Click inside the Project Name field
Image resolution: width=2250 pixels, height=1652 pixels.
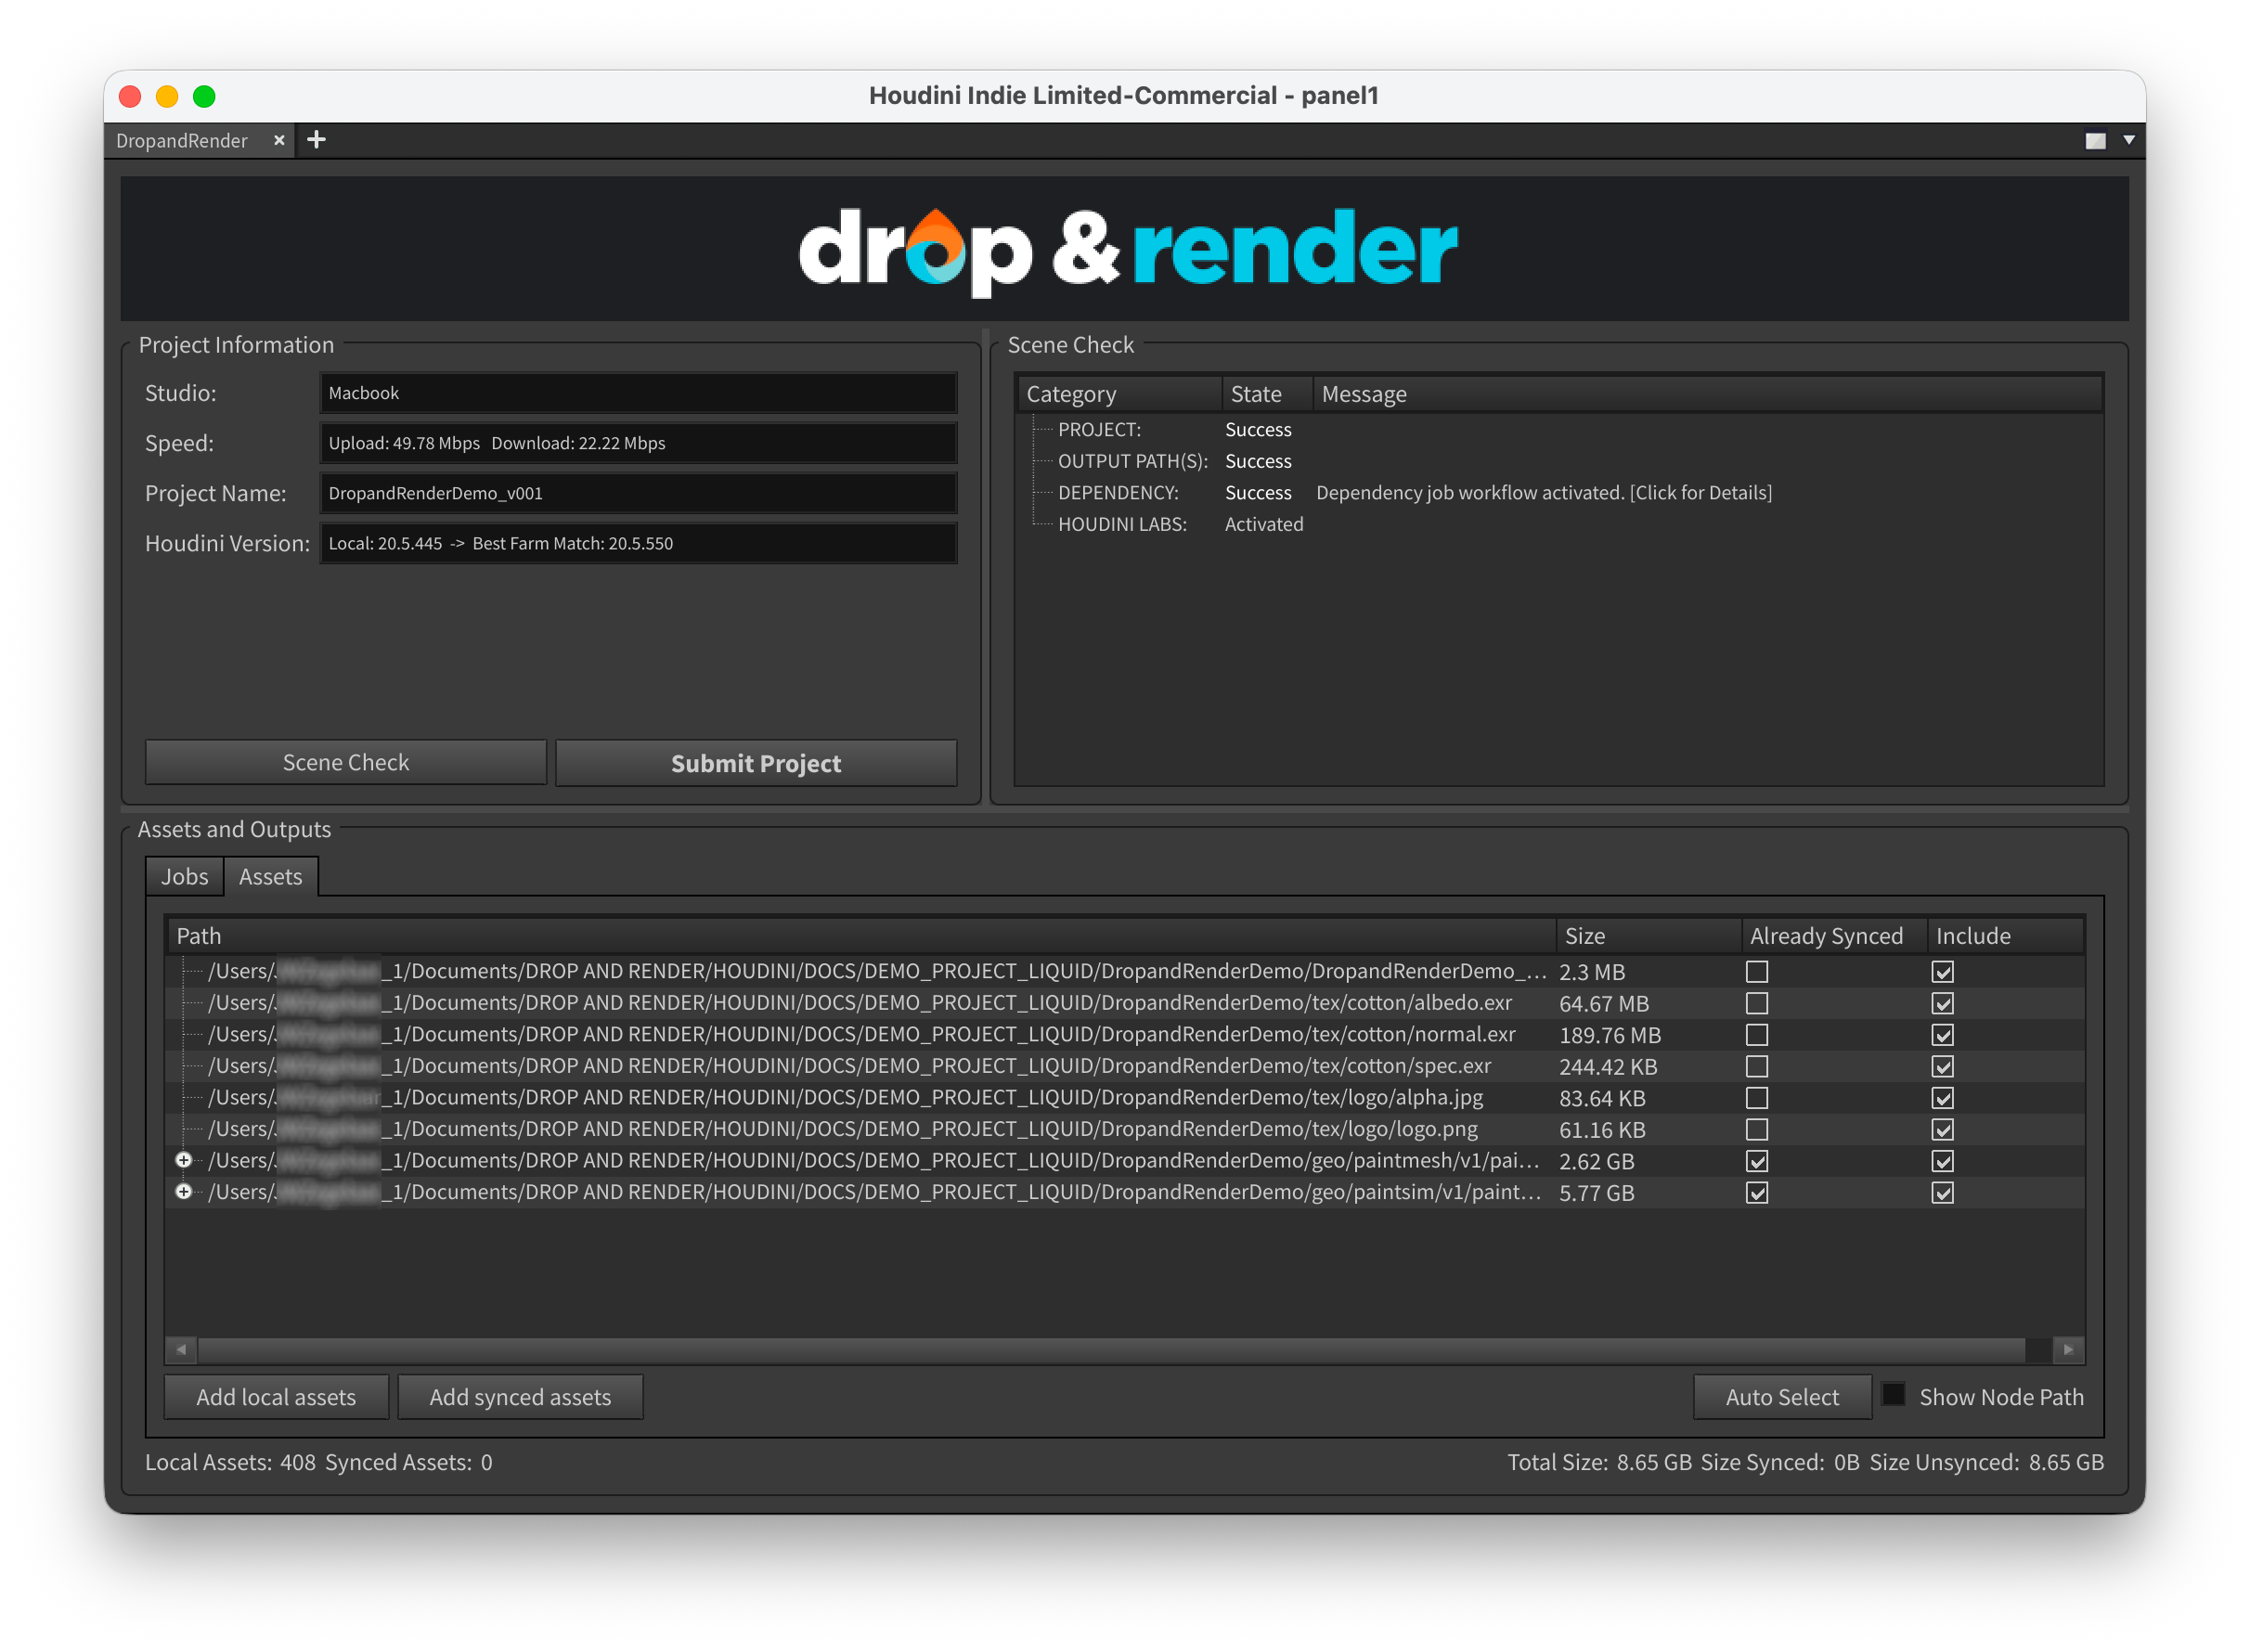point(637,493)
